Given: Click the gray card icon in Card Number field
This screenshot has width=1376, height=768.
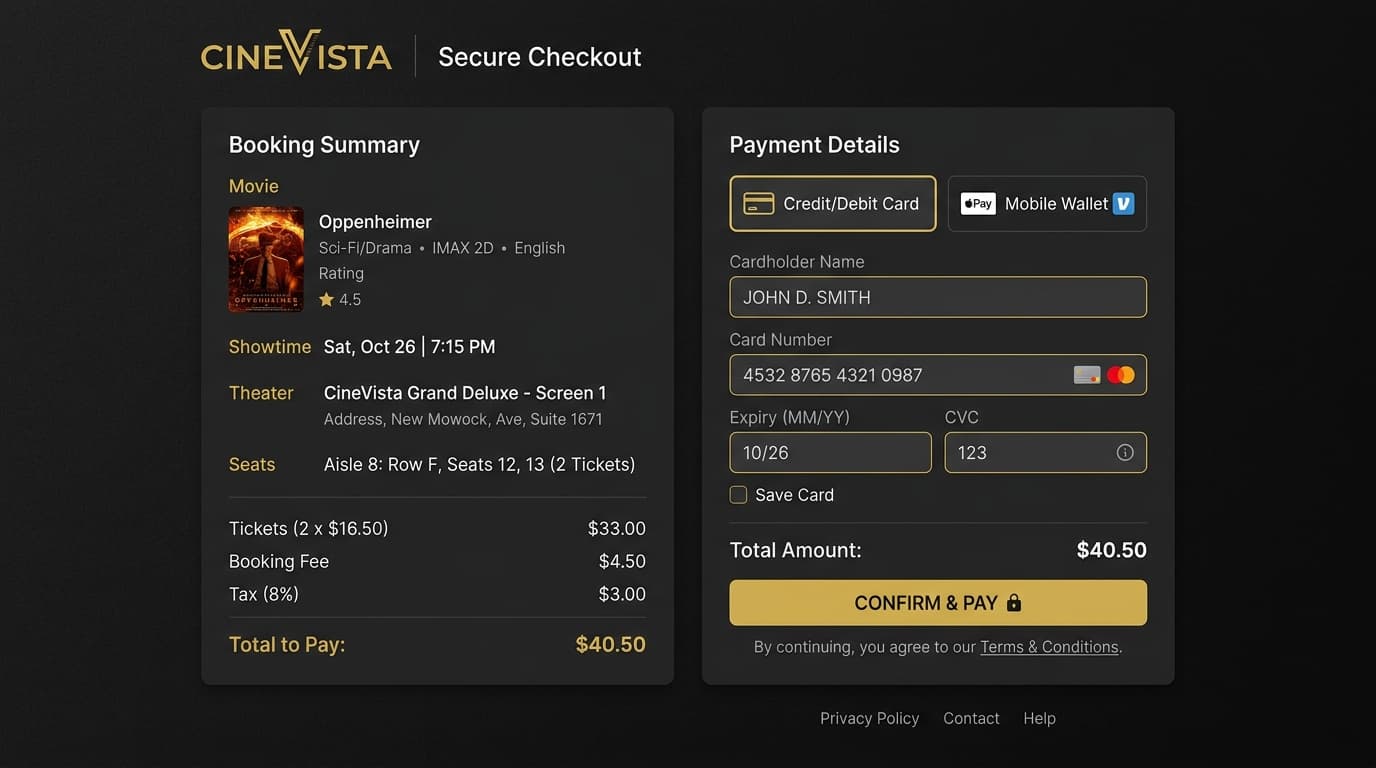Looking at the screenshot, I should coord(1087,375).
